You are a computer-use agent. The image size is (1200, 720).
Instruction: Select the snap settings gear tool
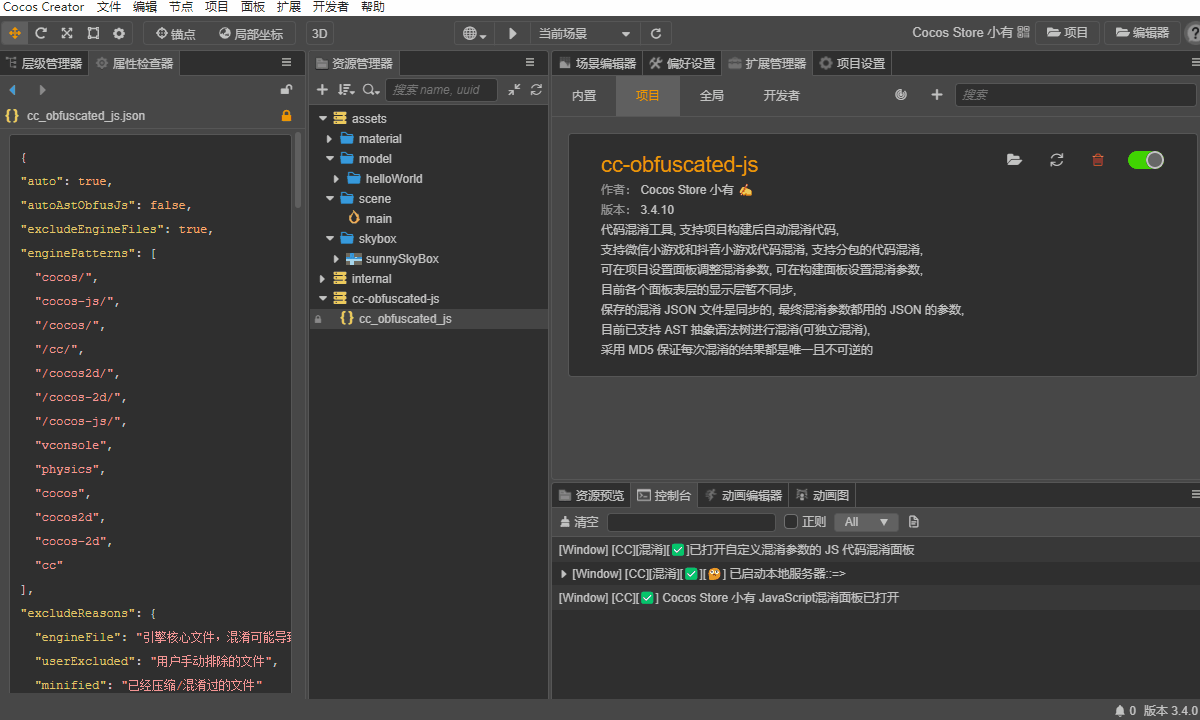[119, 33]
